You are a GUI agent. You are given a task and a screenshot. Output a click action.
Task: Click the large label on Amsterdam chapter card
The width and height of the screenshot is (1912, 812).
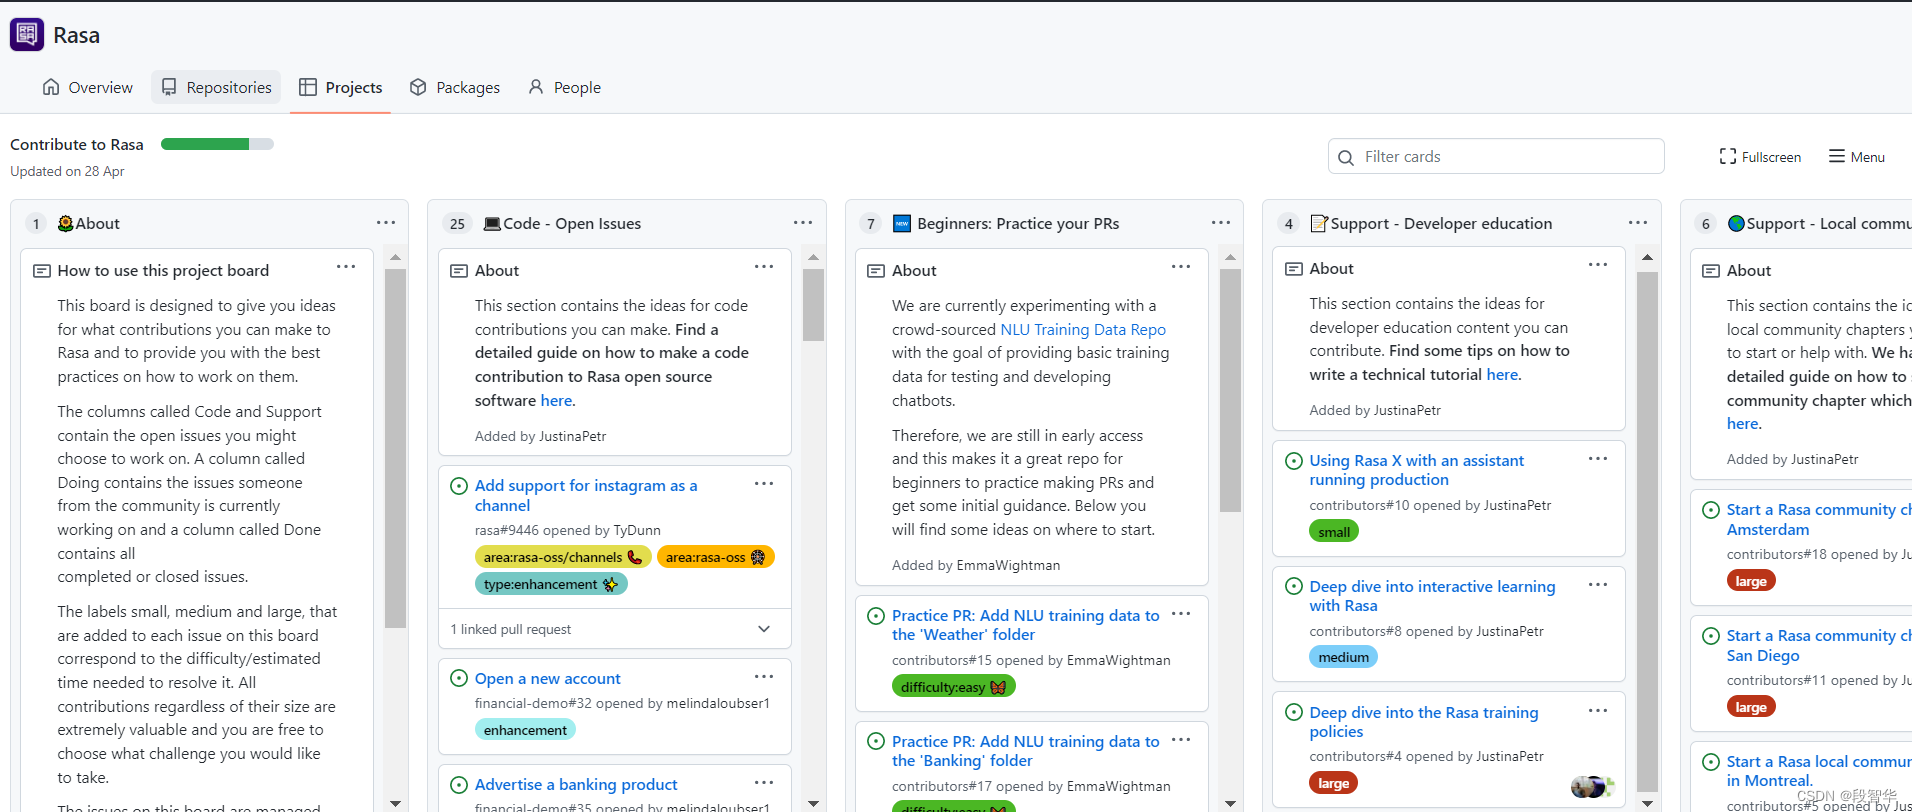click(1751, 581)
